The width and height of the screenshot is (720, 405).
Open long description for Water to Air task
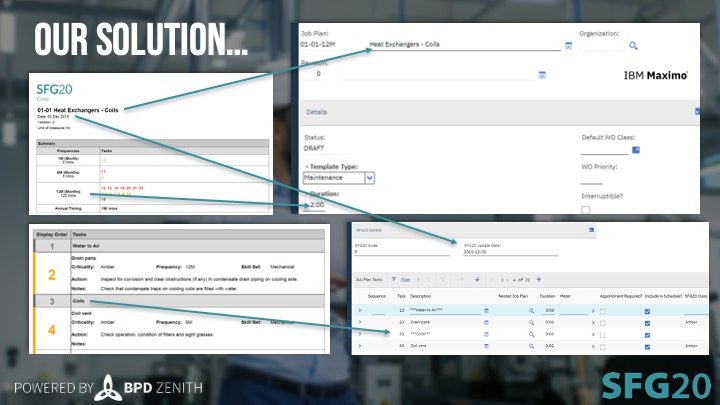[486, 311]
